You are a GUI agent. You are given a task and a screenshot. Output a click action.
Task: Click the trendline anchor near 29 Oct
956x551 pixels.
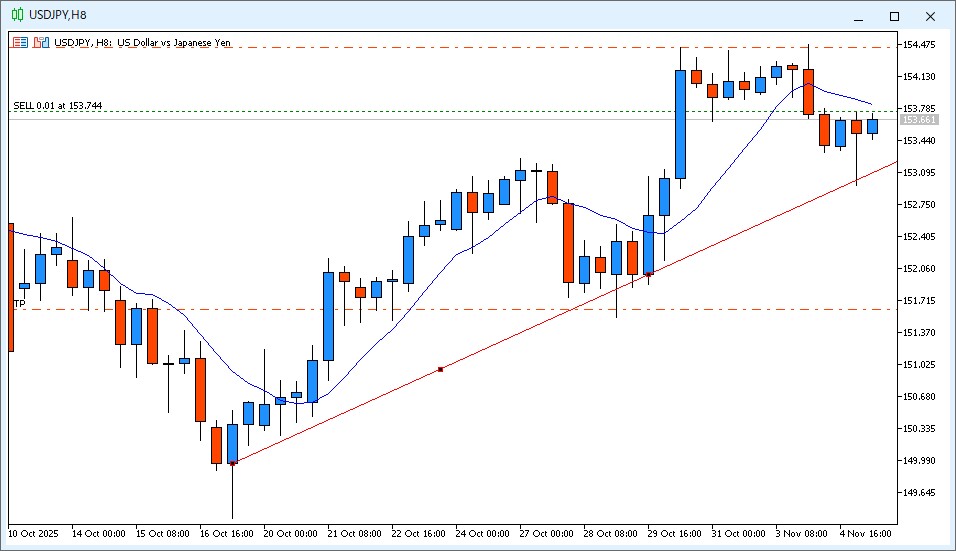tap(648, 273)
